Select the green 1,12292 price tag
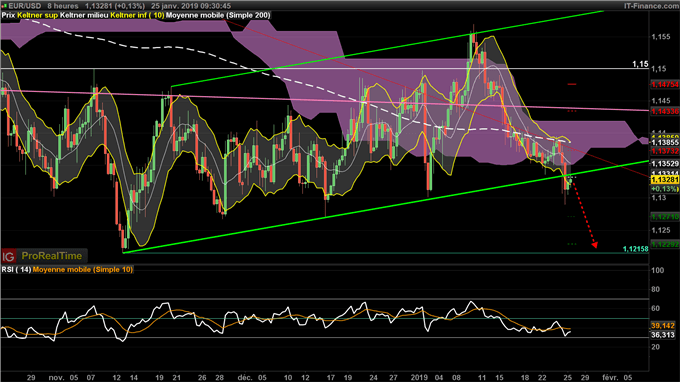 (665, 245)
